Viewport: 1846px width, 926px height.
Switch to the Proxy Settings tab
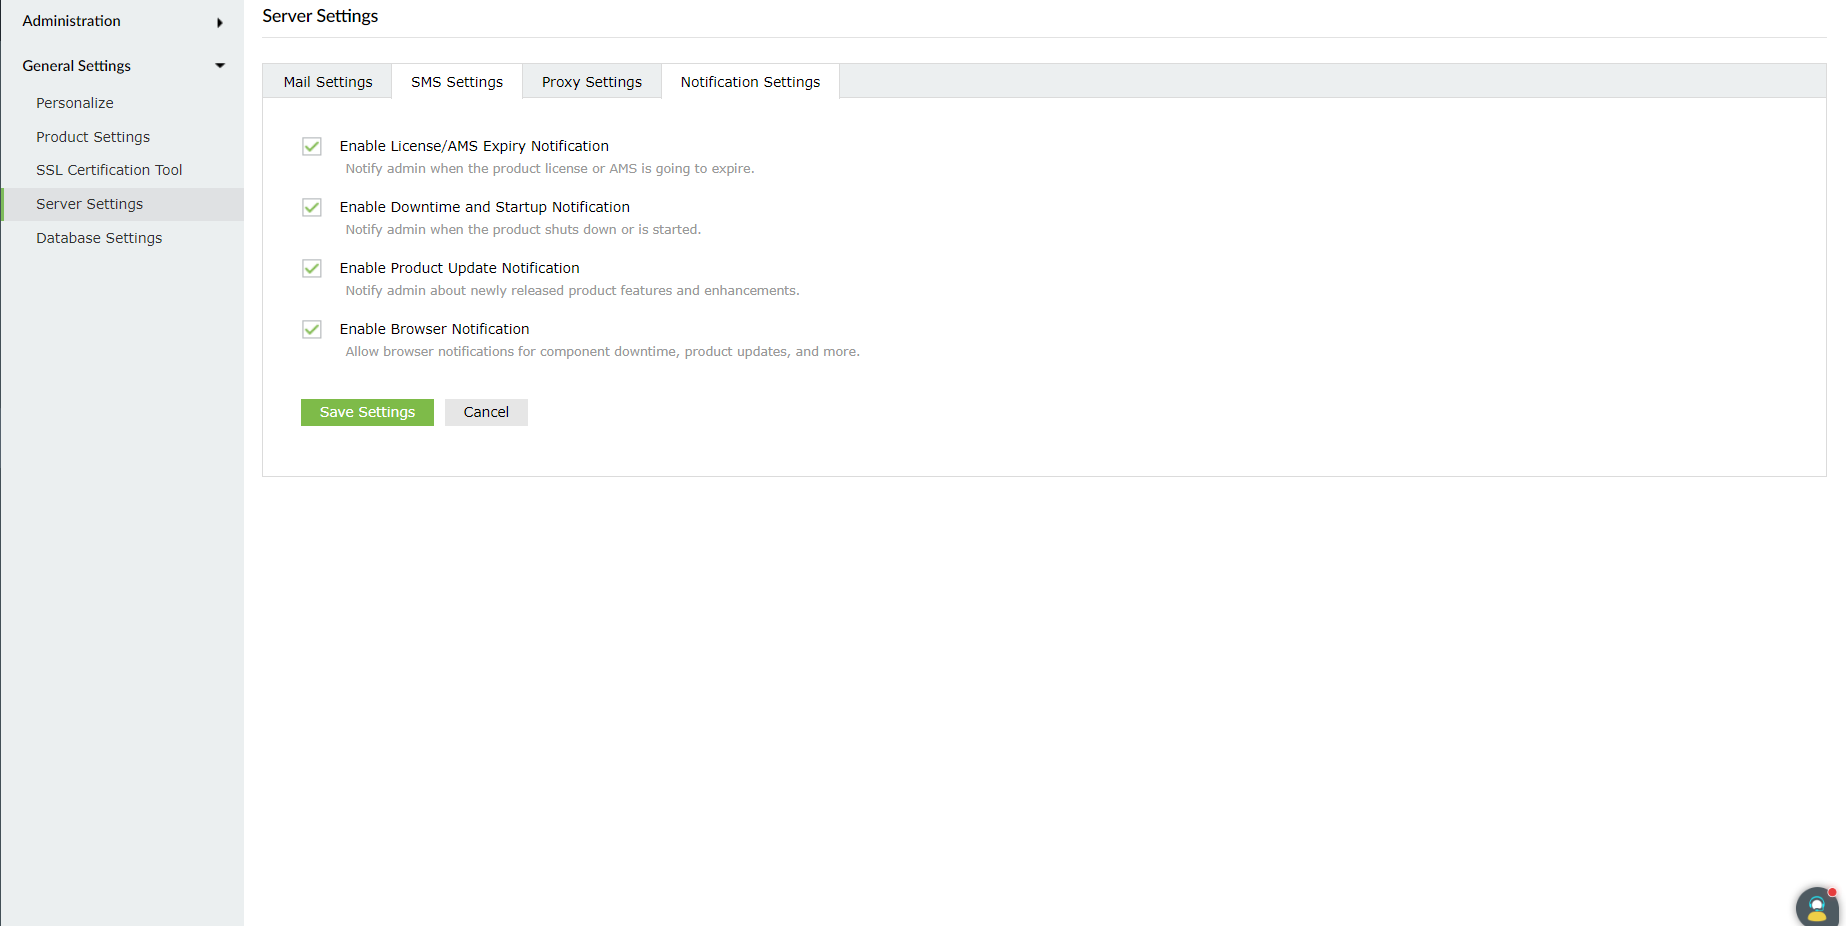click(591, 81)
